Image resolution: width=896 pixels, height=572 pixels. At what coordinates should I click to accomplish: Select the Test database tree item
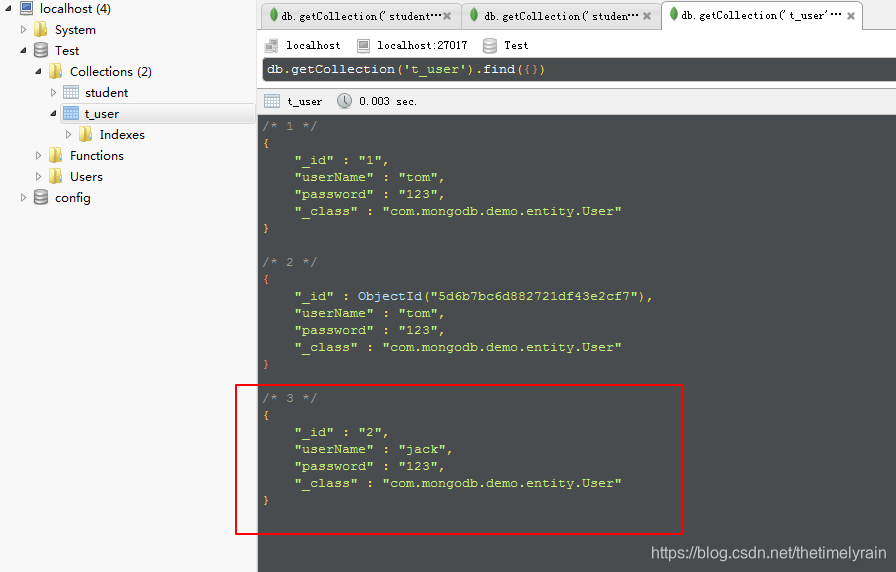click(67, 51)
